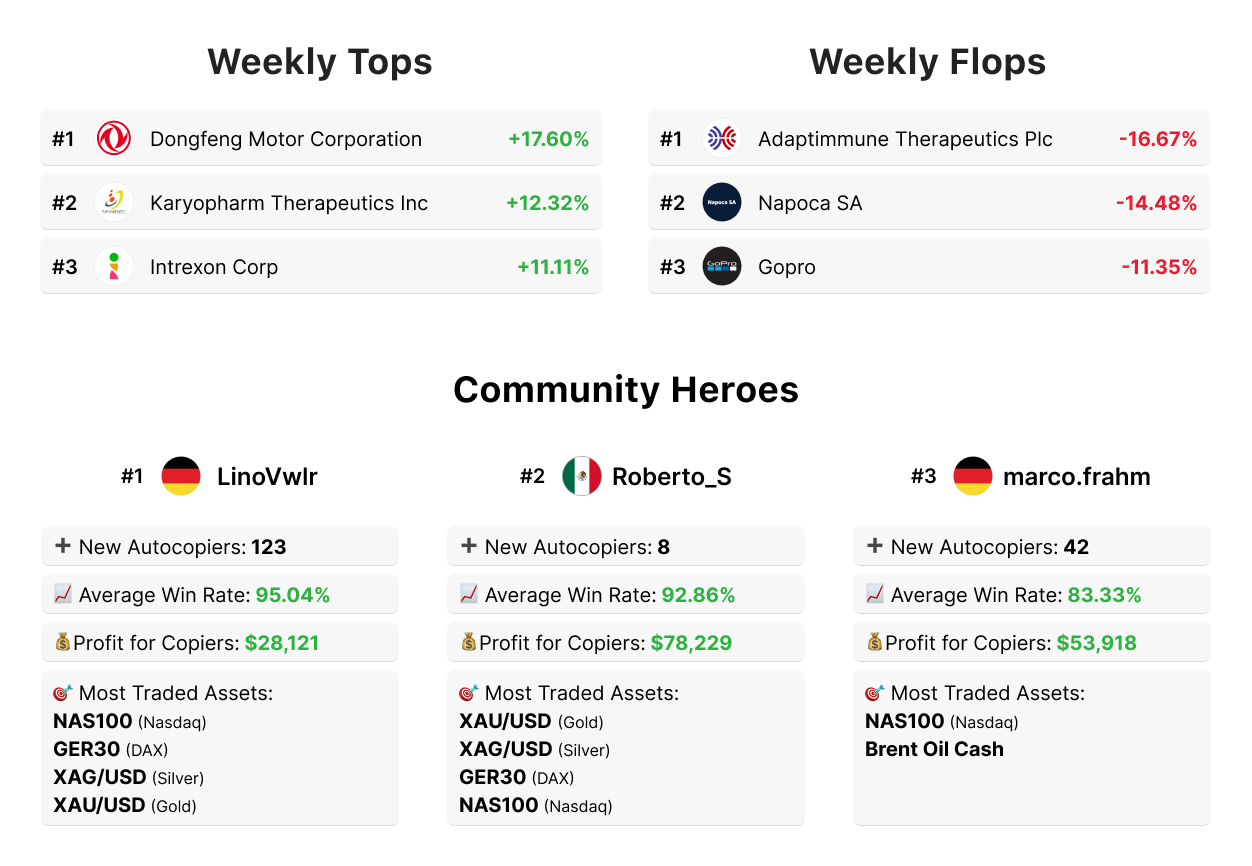Click the money bag icon beside $53,918 profit

(x=875, y=642)
